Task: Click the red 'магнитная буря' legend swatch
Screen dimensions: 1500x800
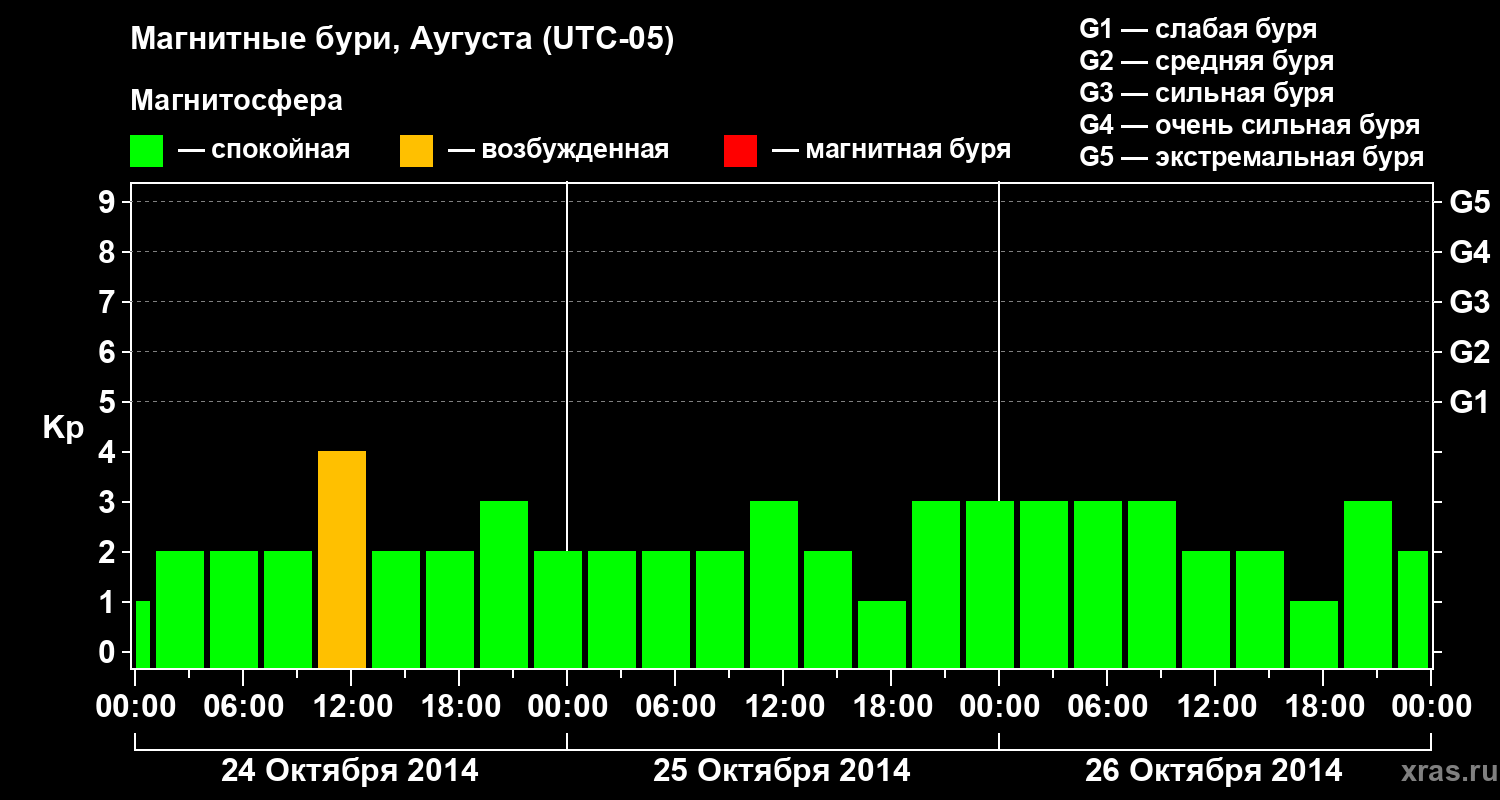Action: tap(741, 150)
